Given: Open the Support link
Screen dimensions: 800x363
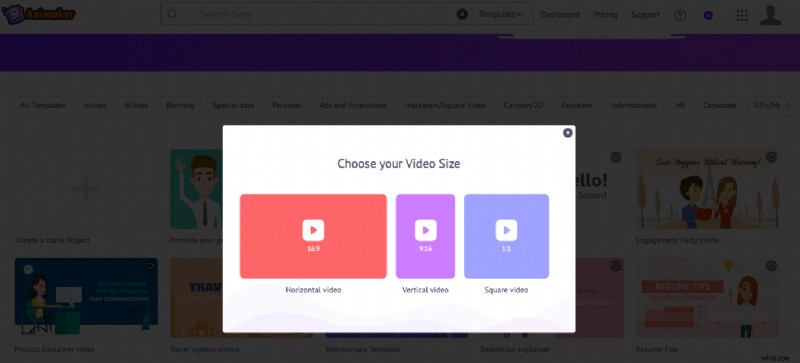Looking at the screenshot, I should (645, 15).
